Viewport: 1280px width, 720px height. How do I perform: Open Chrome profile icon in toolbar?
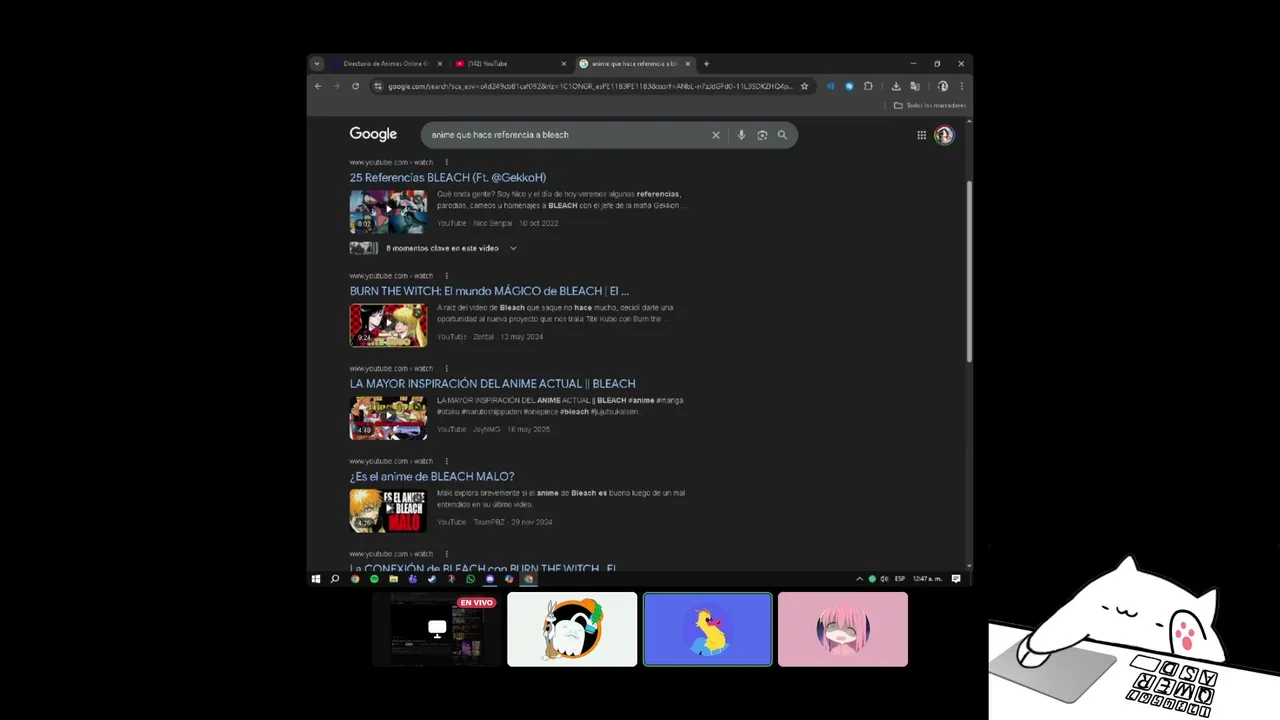[942, 86]
